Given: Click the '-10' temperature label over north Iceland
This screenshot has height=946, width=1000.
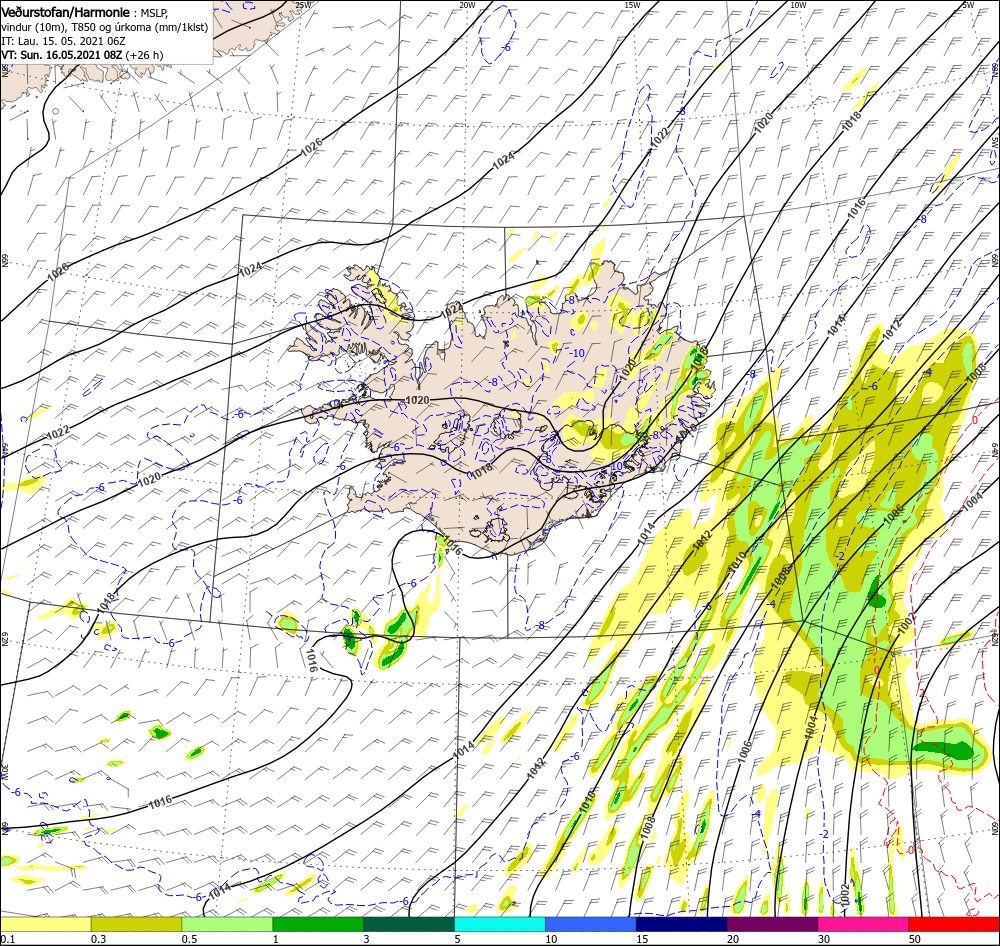Looking at the screenshot, I should [x=577, y=353].
